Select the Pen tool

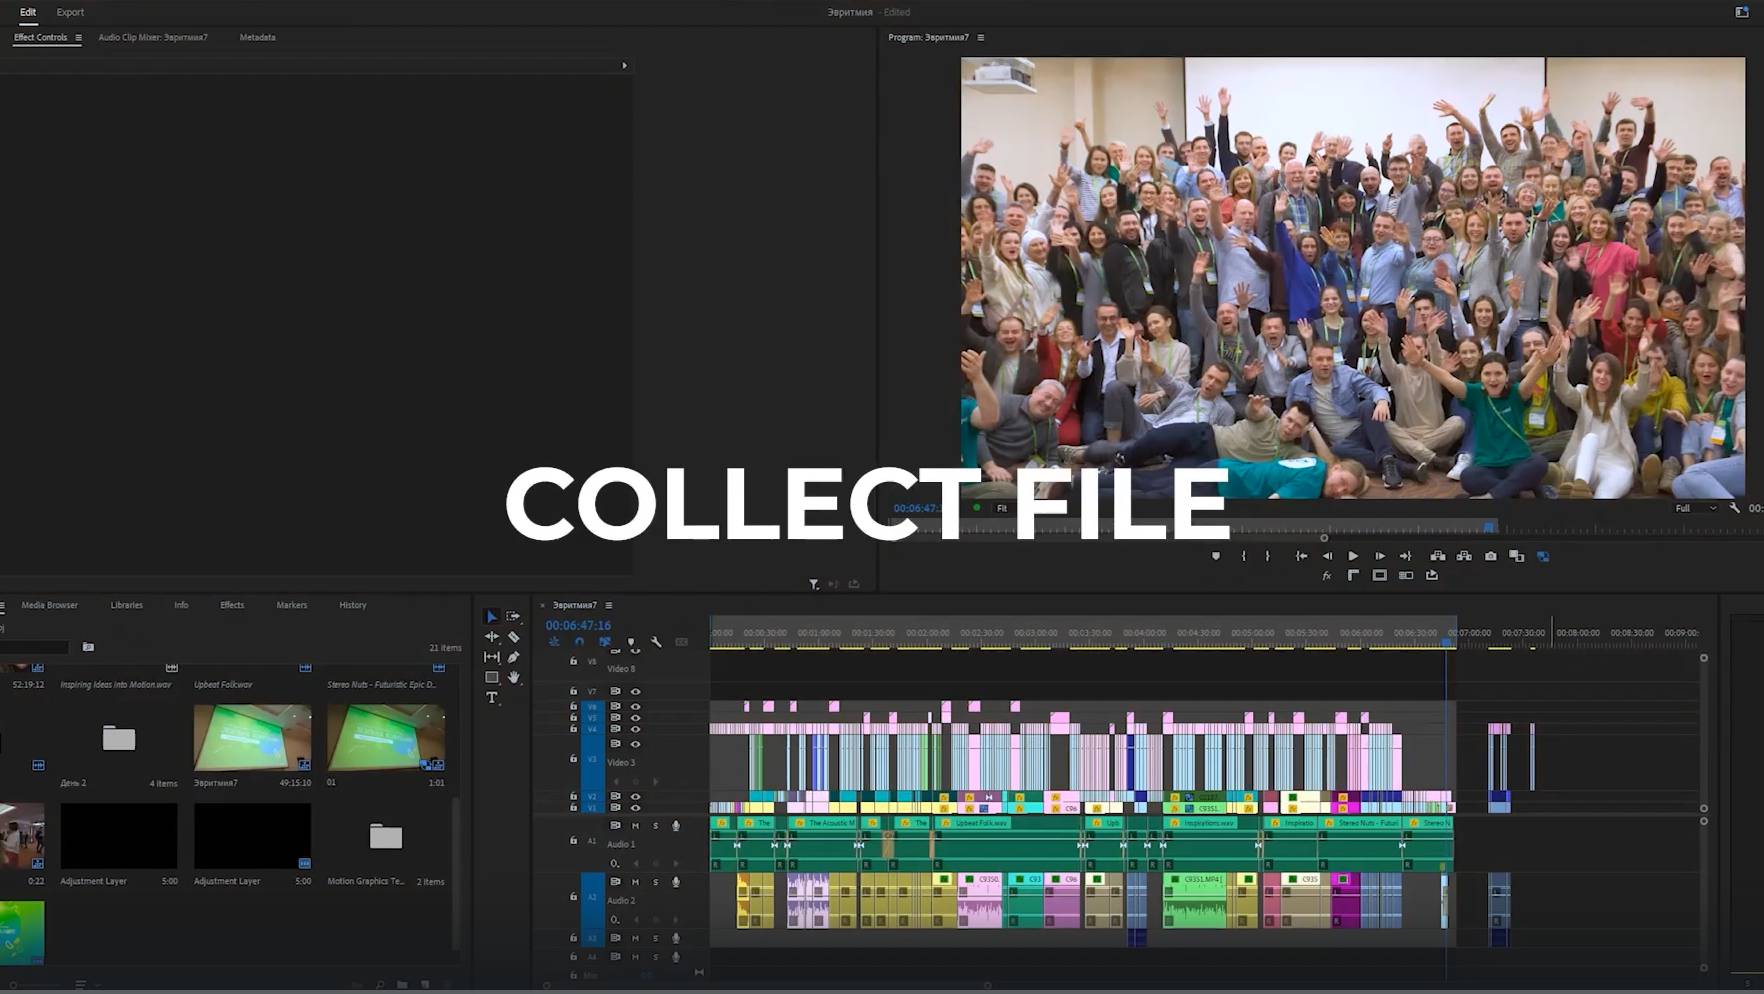513,657
